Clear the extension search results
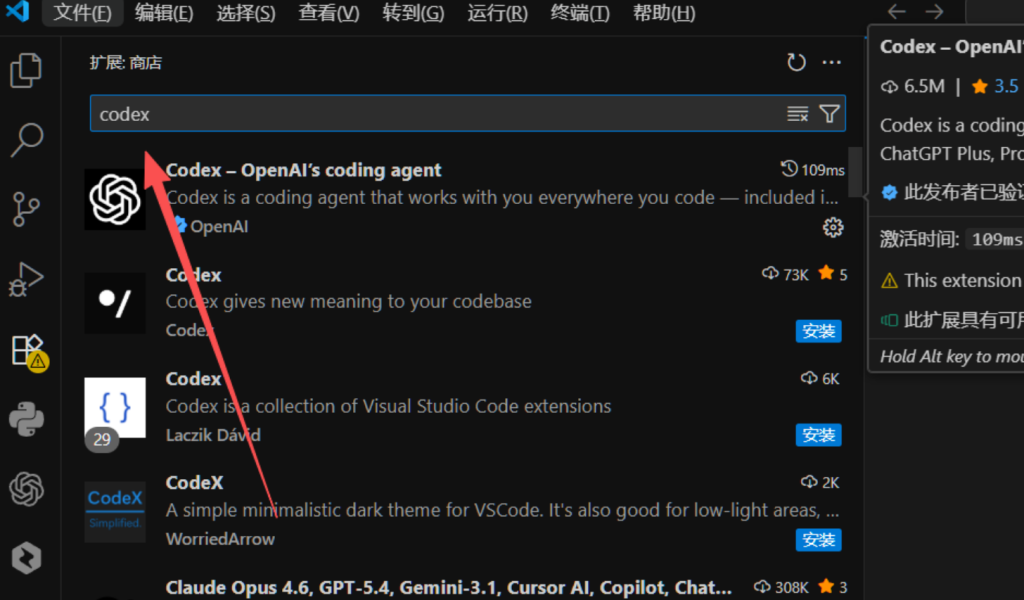 tap(797, 114)
